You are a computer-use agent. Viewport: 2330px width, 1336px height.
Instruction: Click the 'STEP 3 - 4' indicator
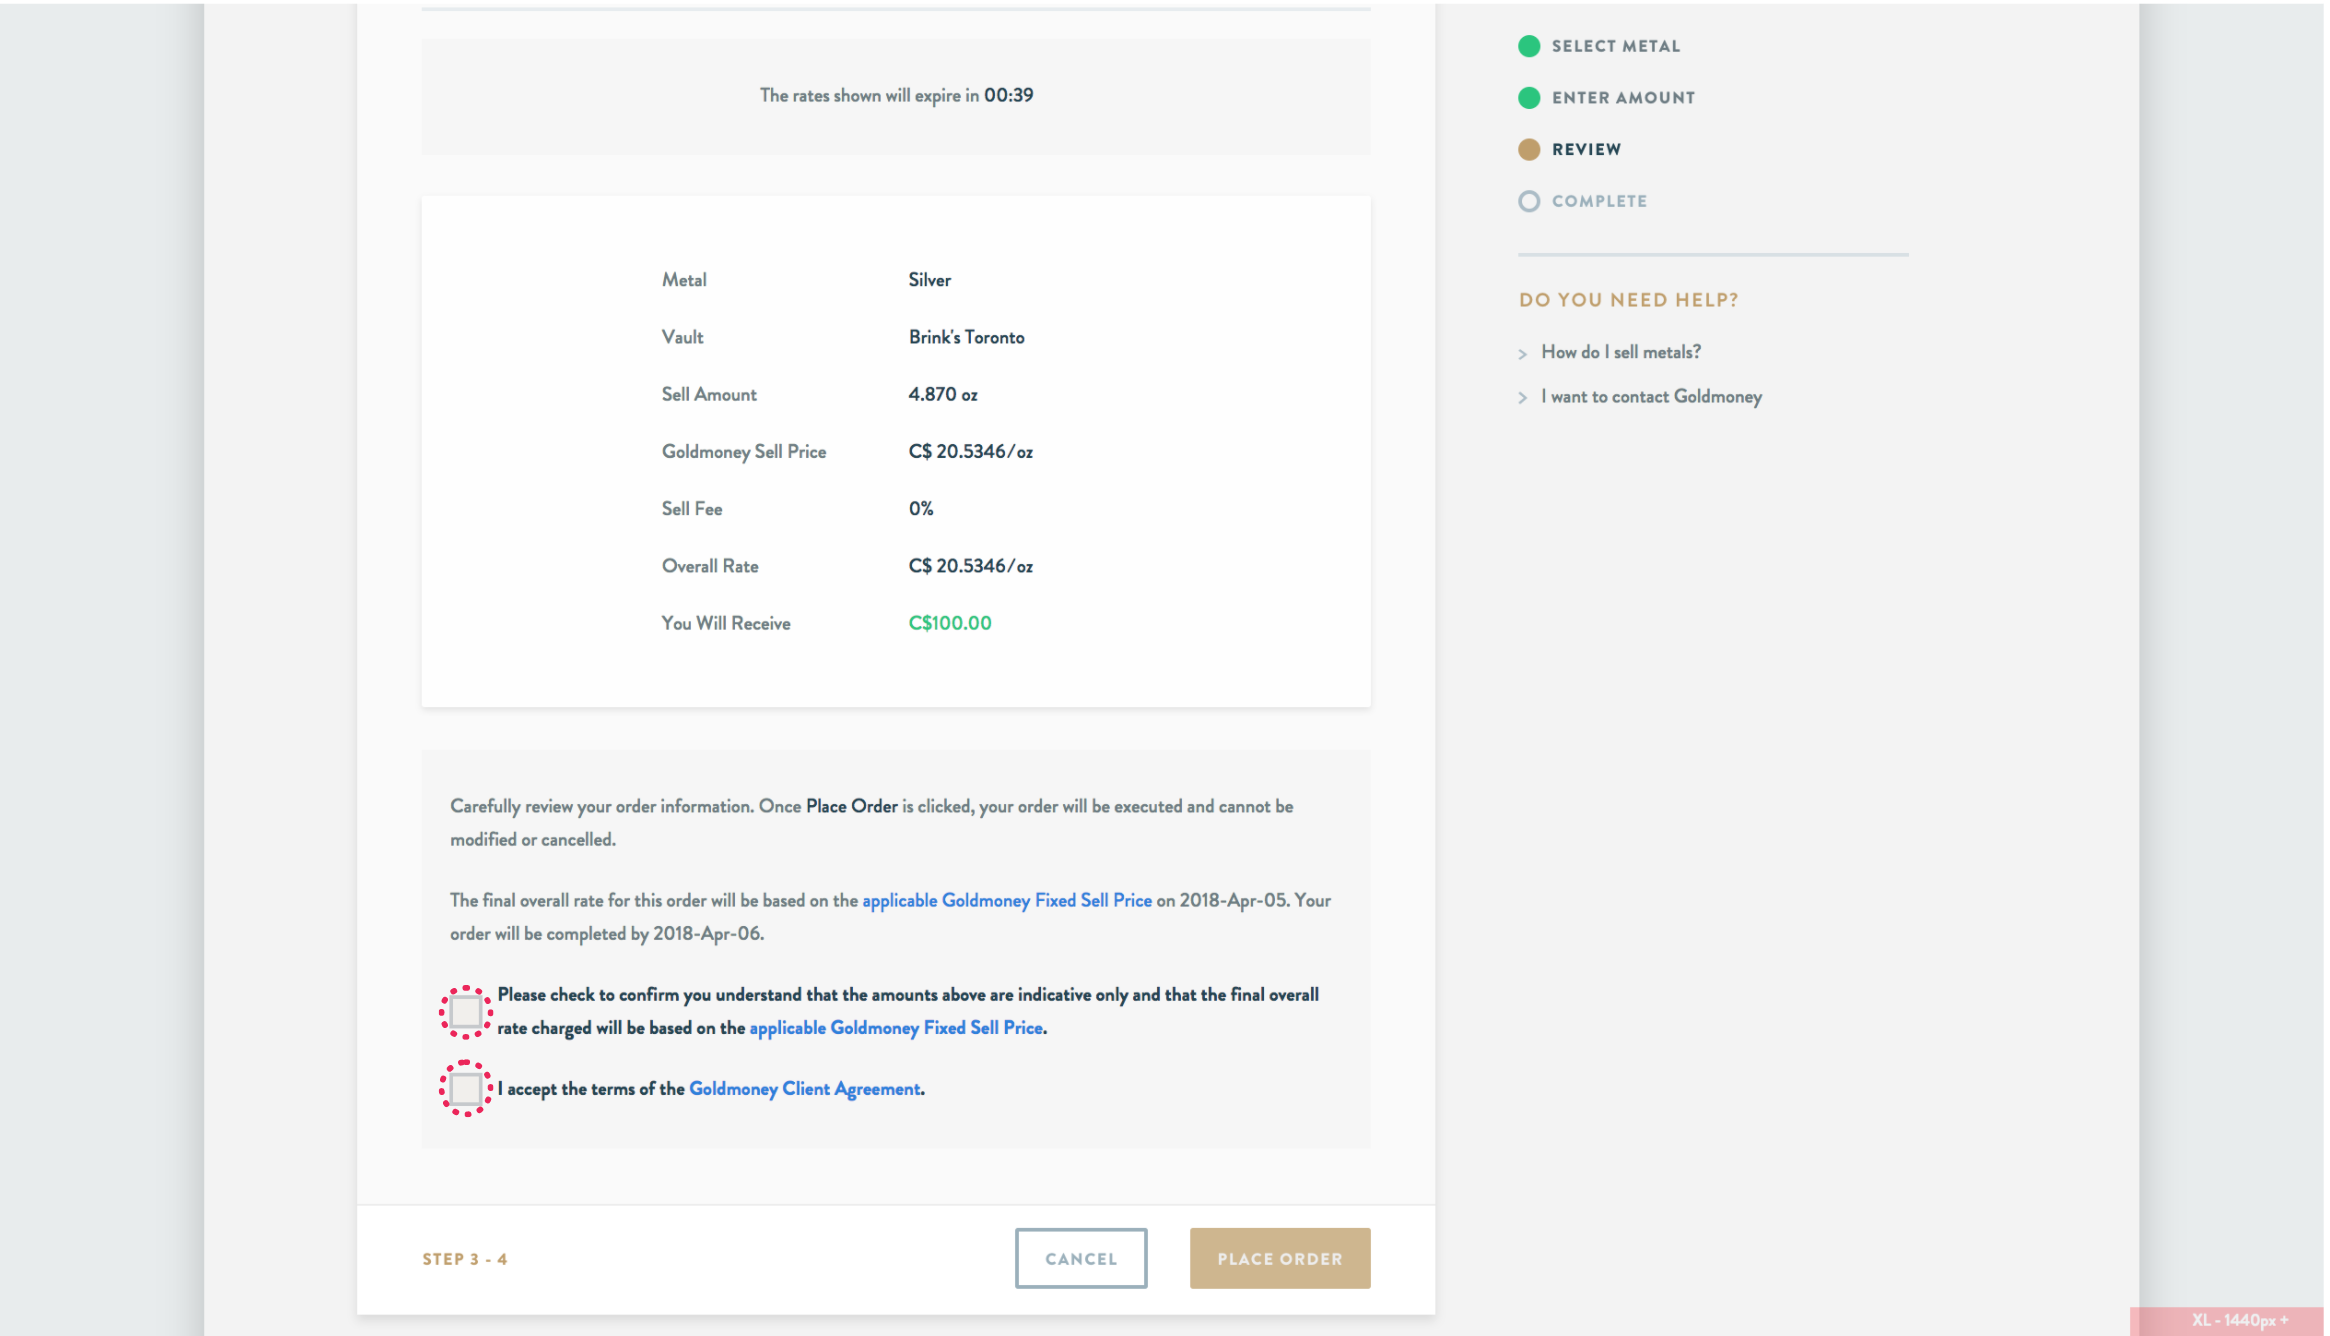coord(465,1259)
